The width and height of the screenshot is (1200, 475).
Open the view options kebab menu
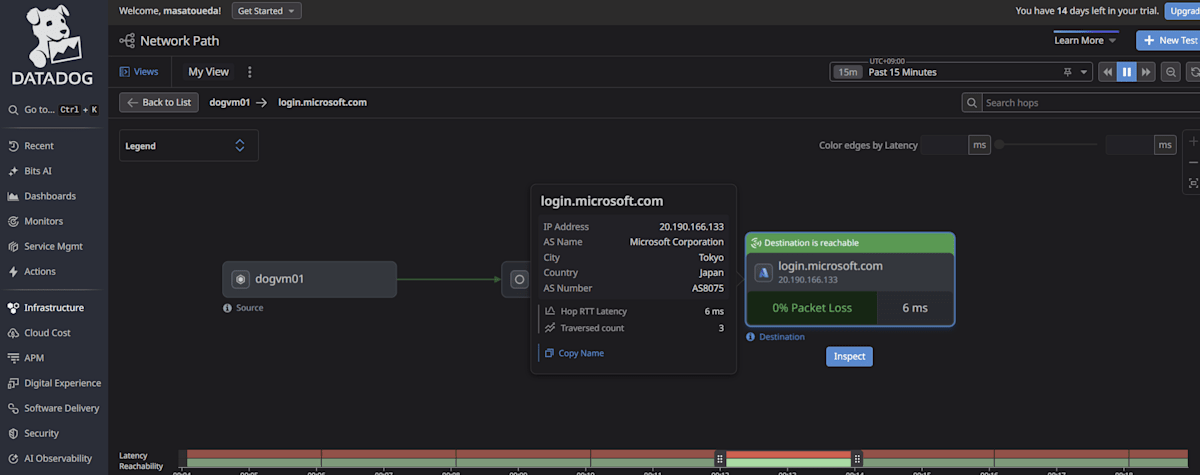tap(250, 72)
